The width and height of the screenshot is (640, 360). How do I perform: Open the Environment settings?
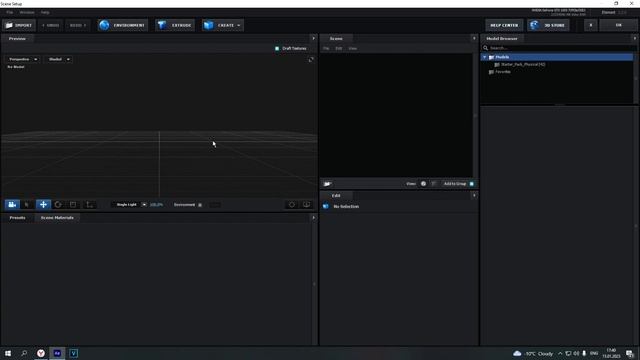coord(123,25)
